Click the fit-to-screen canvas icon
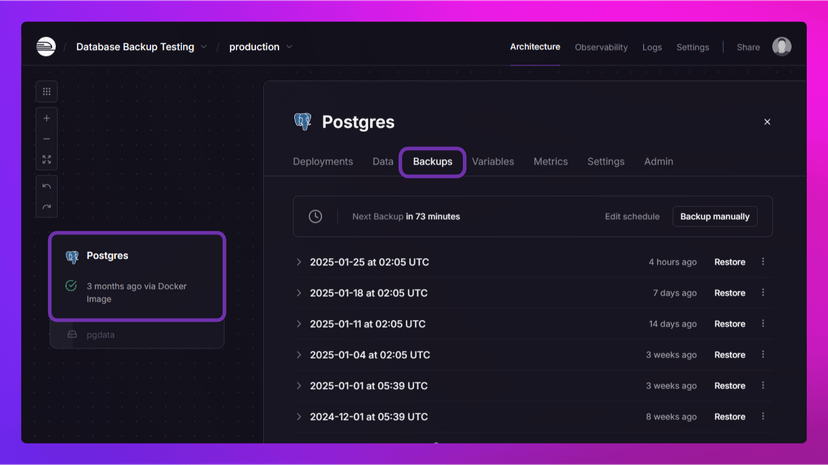828x465 pixels. (47, 160)
